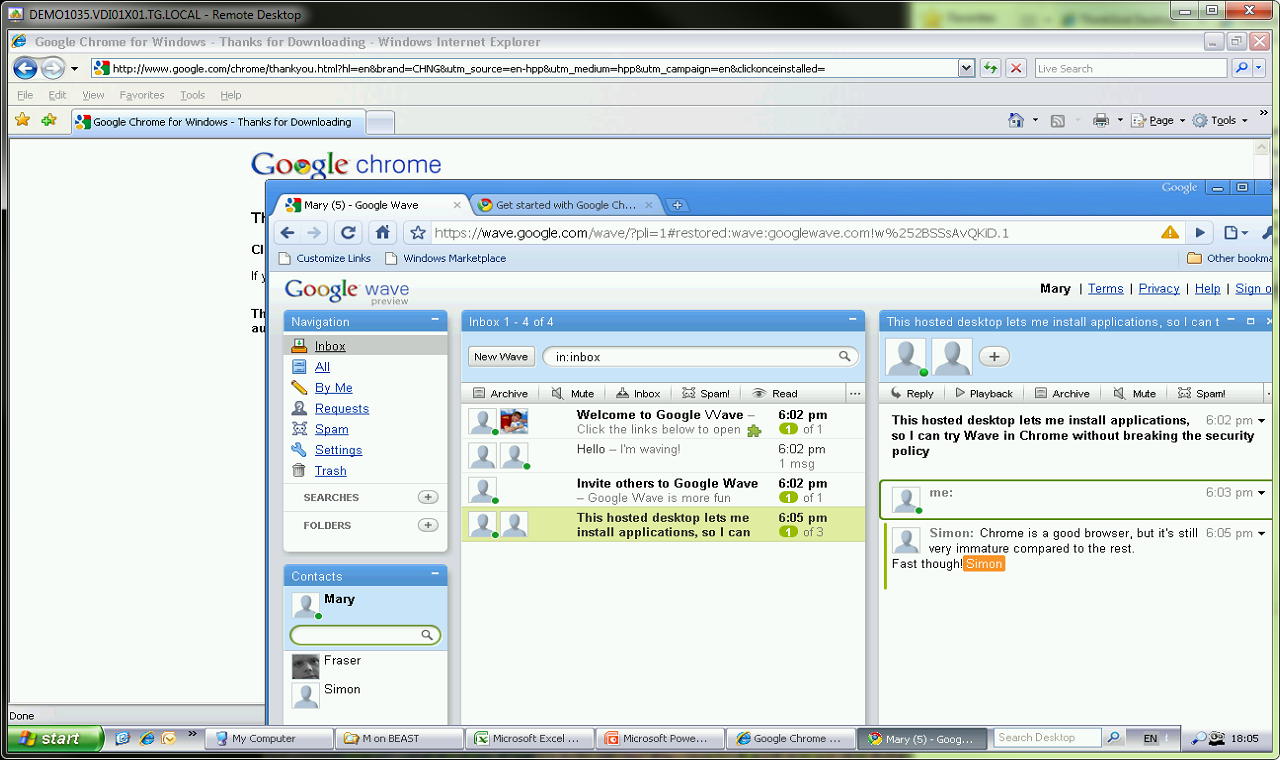The width and height of the screenshot is (1280, 760).
Task: Bookmark this page with Chrome's star
Action: (418, 233)
